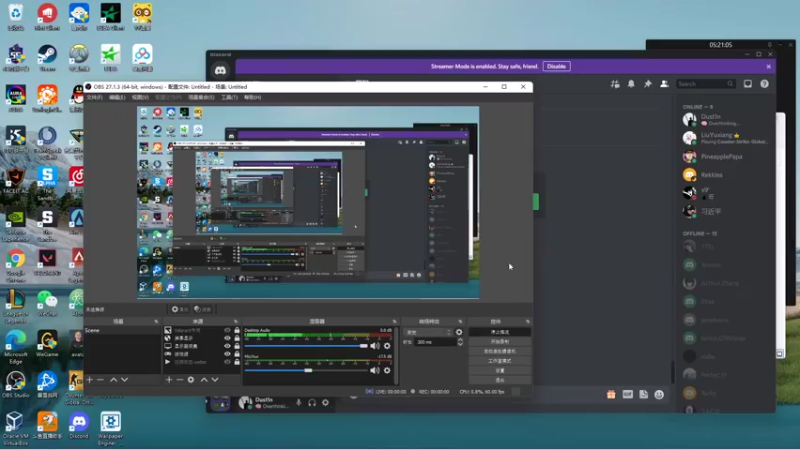The width and height of the screenshot is (800, 450).
Task: Open Discord user settings gear
Action: click(326, 403)
